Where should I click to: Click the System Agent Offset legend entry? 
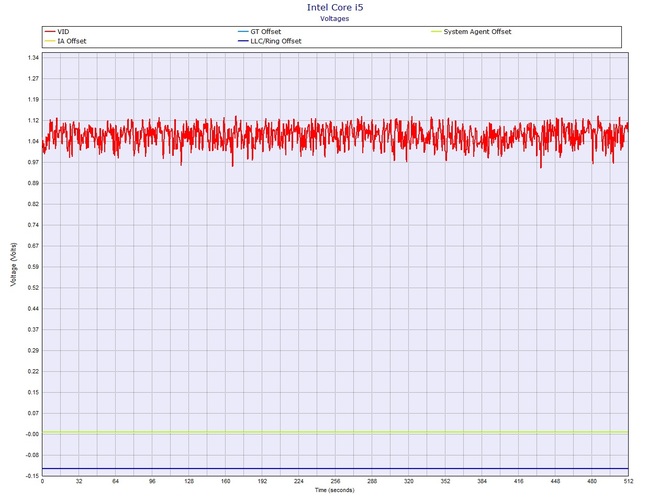coord(471,32)
